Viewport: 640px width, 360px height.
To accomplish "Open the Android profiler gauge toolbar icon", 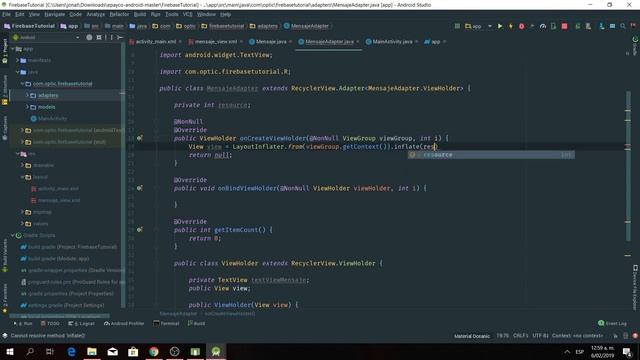I will click(543, 26).
